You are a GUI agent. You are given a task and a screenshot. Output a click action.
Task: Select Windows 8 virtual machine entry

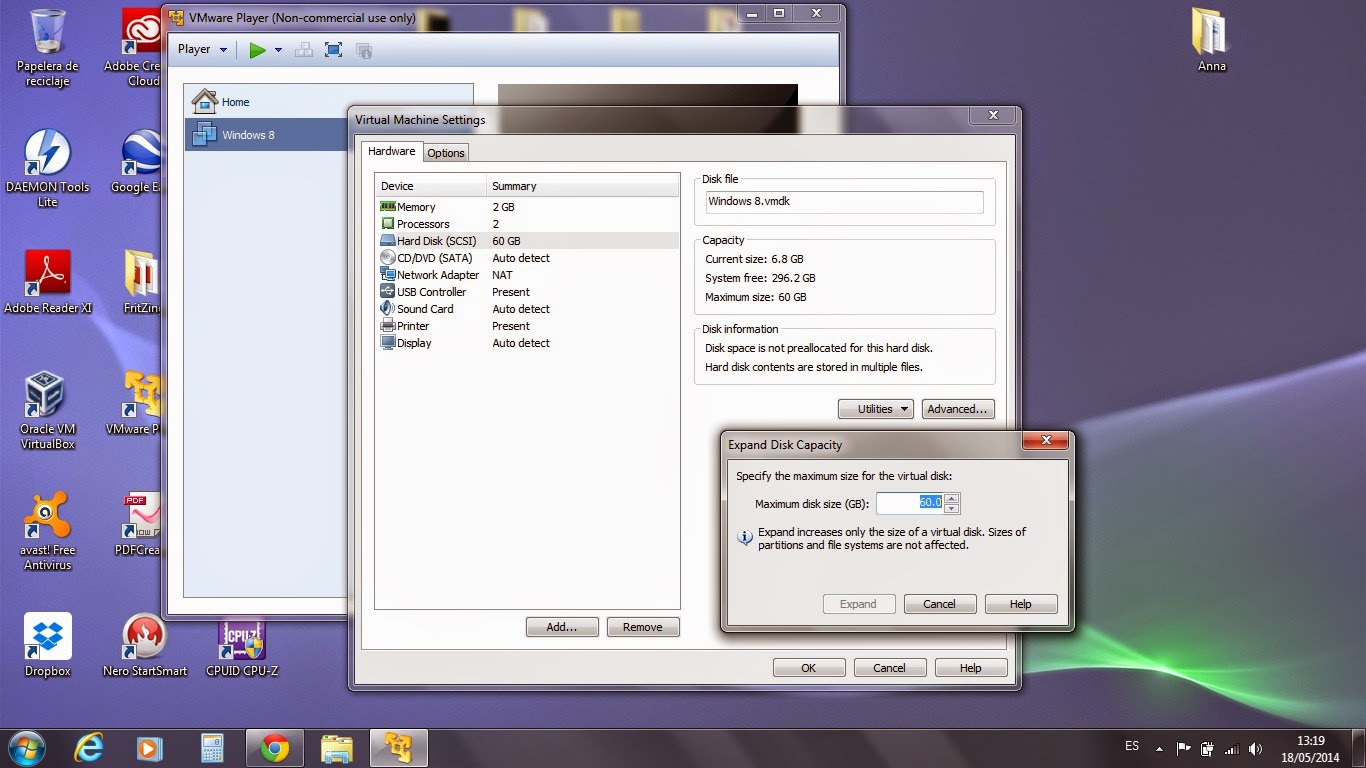(266, 135)
